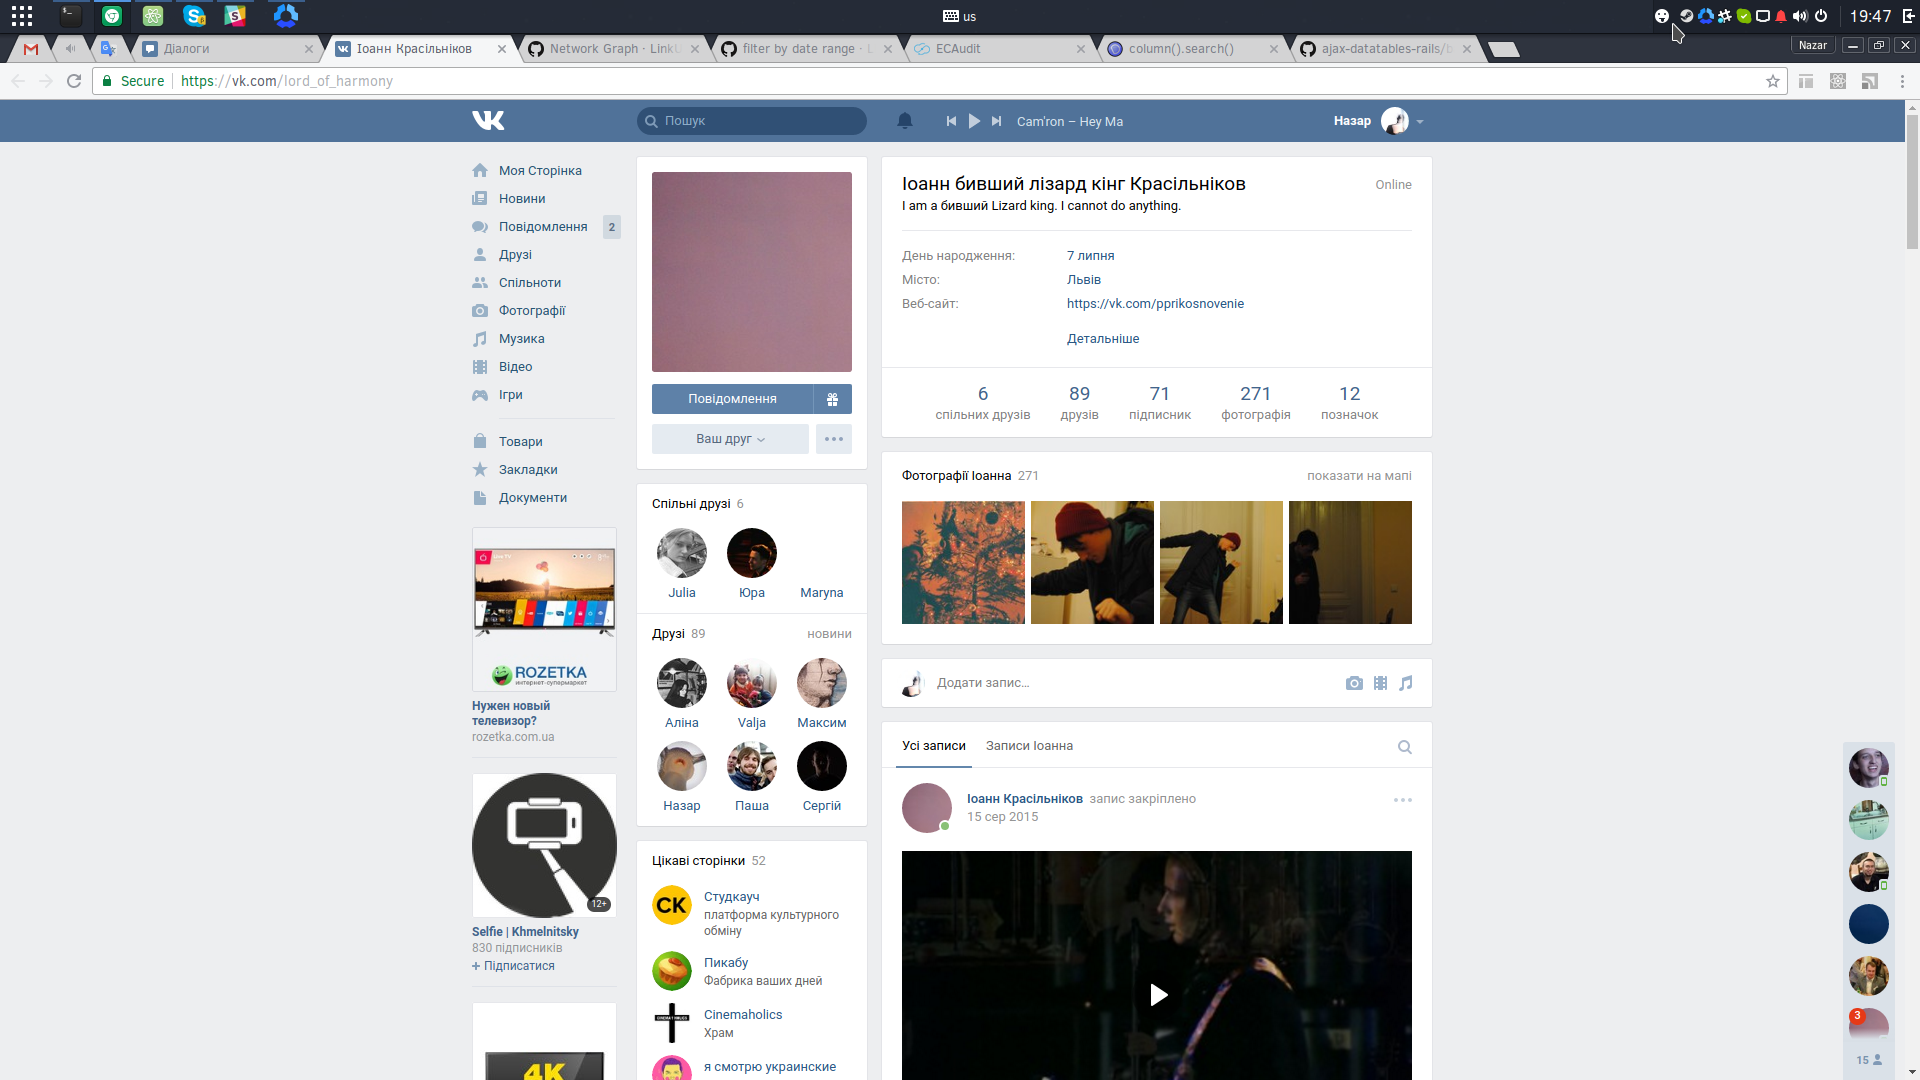Click the VK logo in the header

pyautogui.click(x=488, y=121)
